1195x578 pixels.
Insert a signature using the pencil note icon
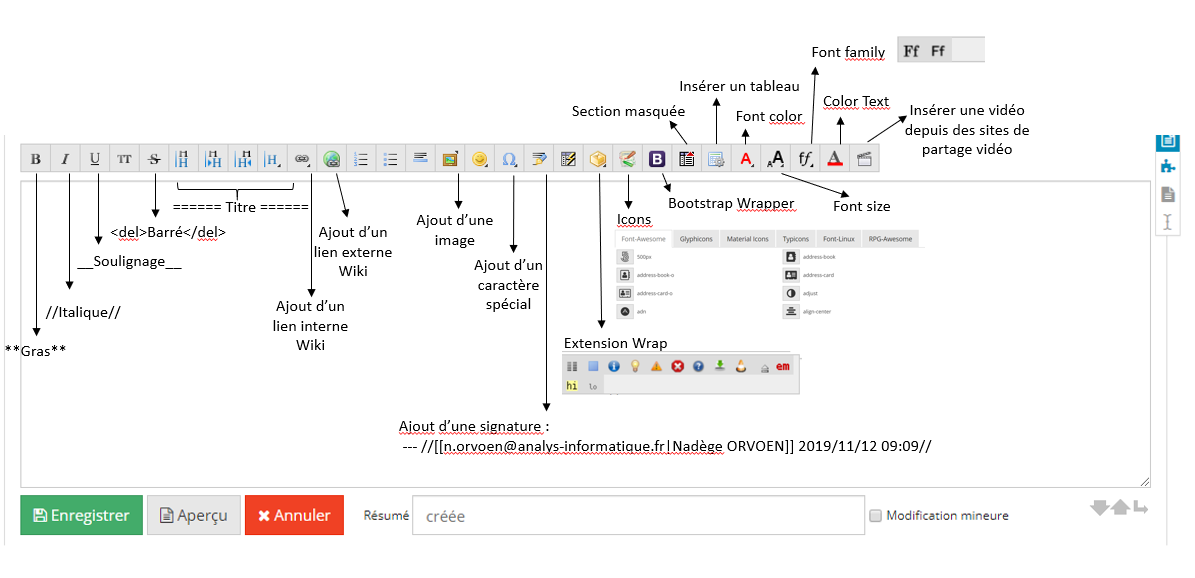tap(539, 158)
